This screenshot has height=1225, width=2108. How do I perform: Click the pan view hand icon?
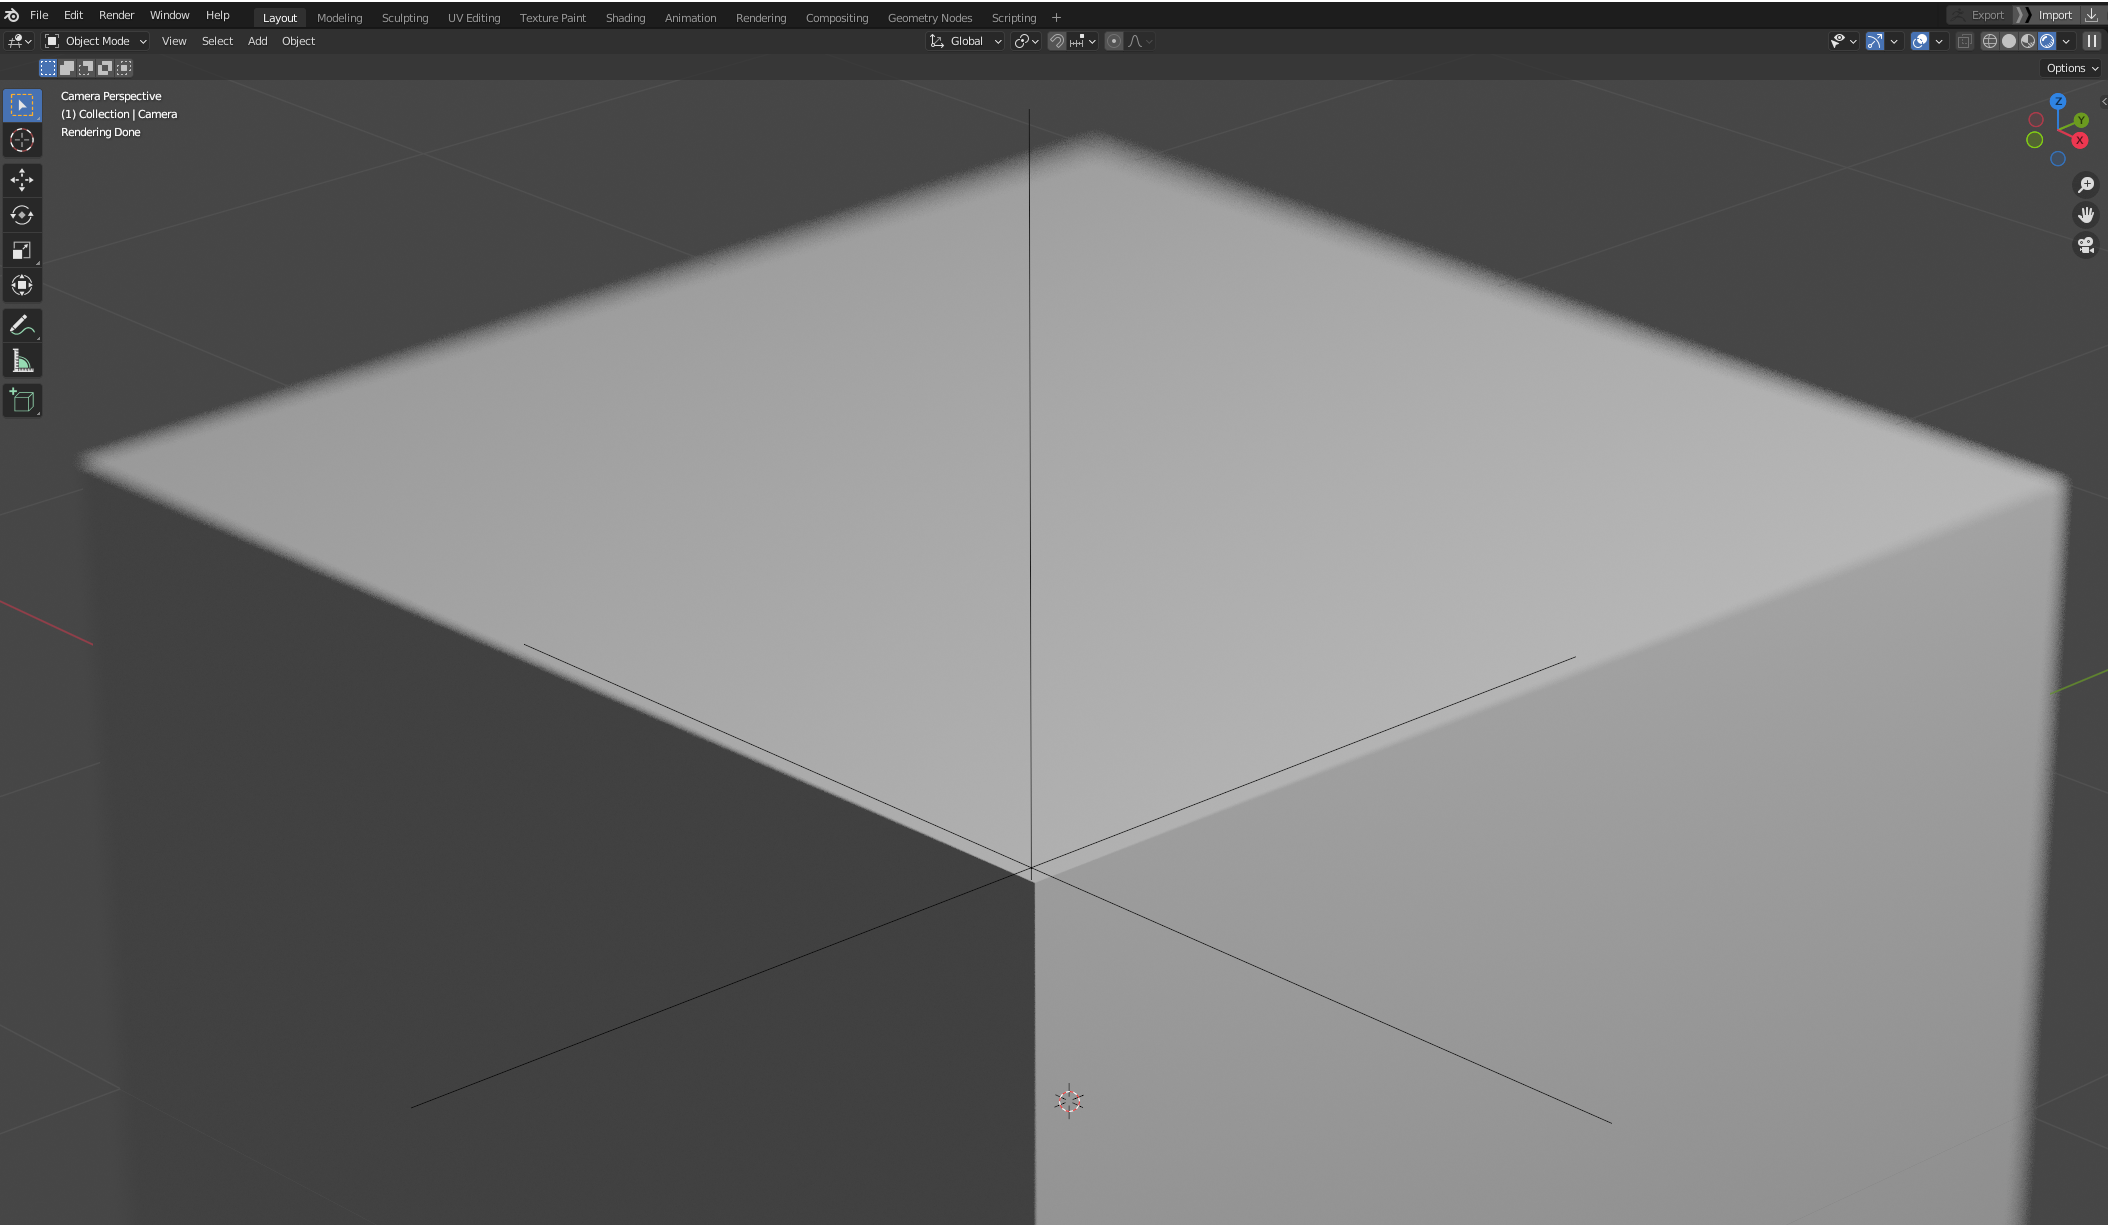point(2086,215)
